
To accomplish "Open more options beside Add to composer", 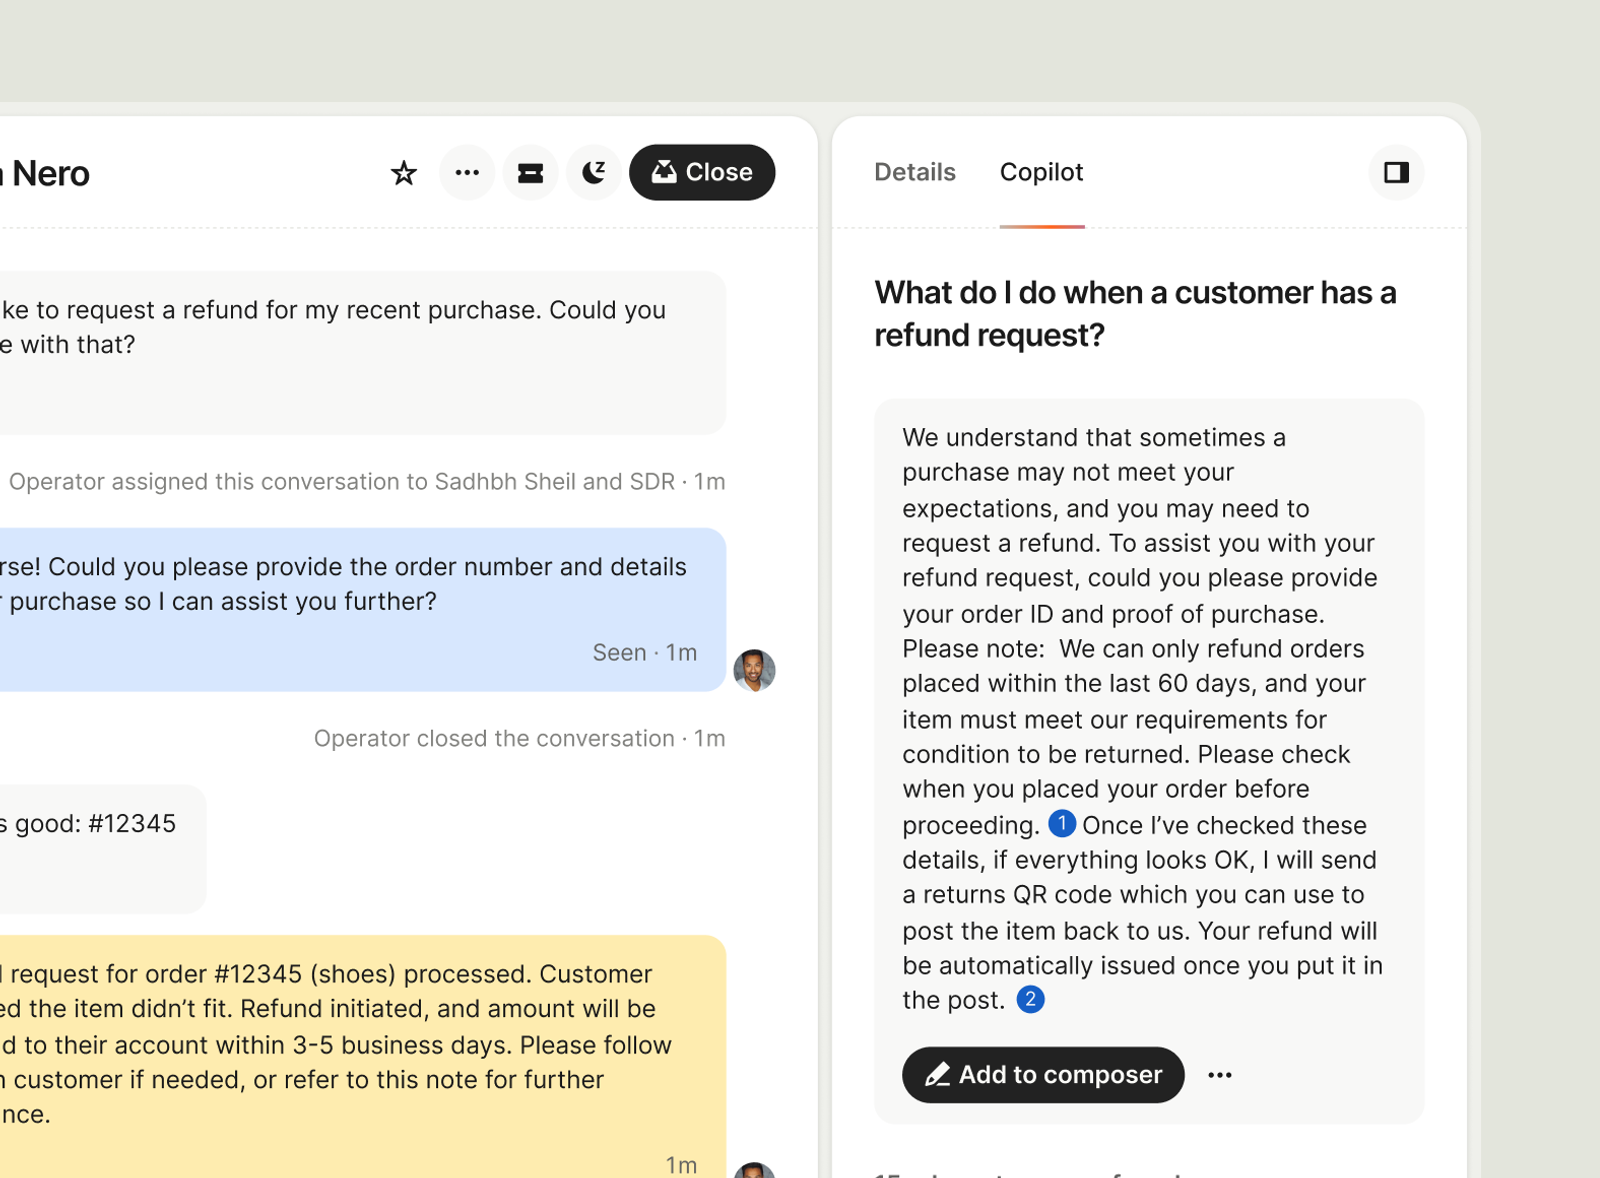I will pos(1220,1075).
